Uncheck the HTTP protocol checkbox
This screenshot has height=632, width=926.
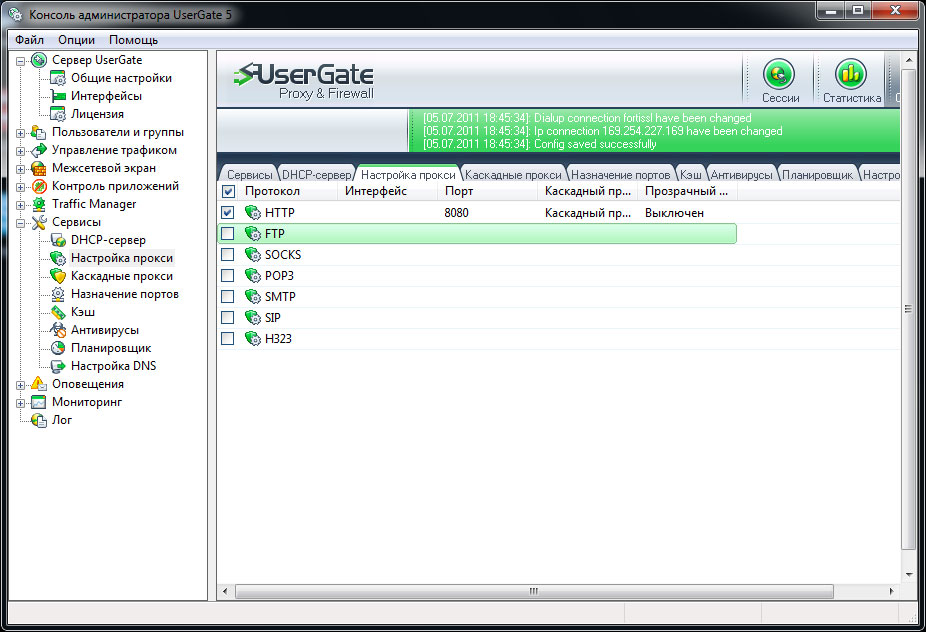click(x=227, y=213)
